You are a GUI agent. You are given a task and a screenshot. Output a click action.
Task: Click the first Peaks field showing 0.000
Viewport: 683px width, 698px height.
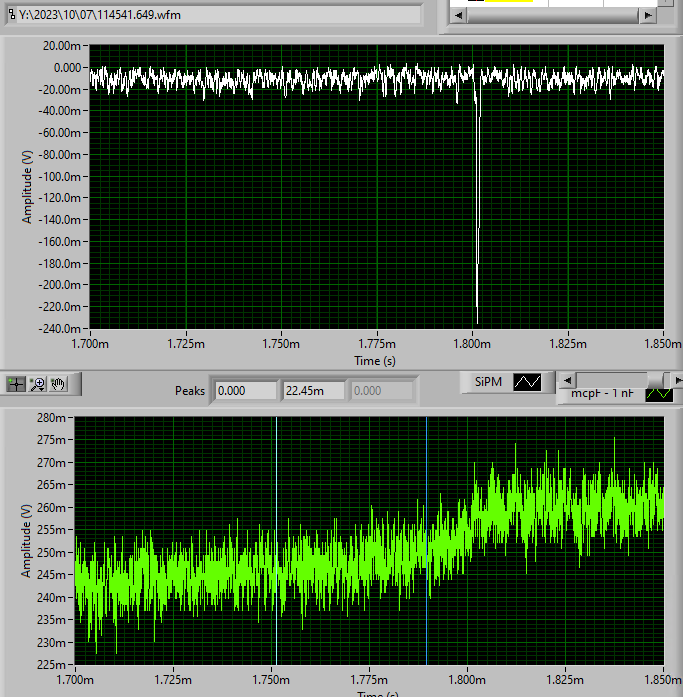coord(245,390)
